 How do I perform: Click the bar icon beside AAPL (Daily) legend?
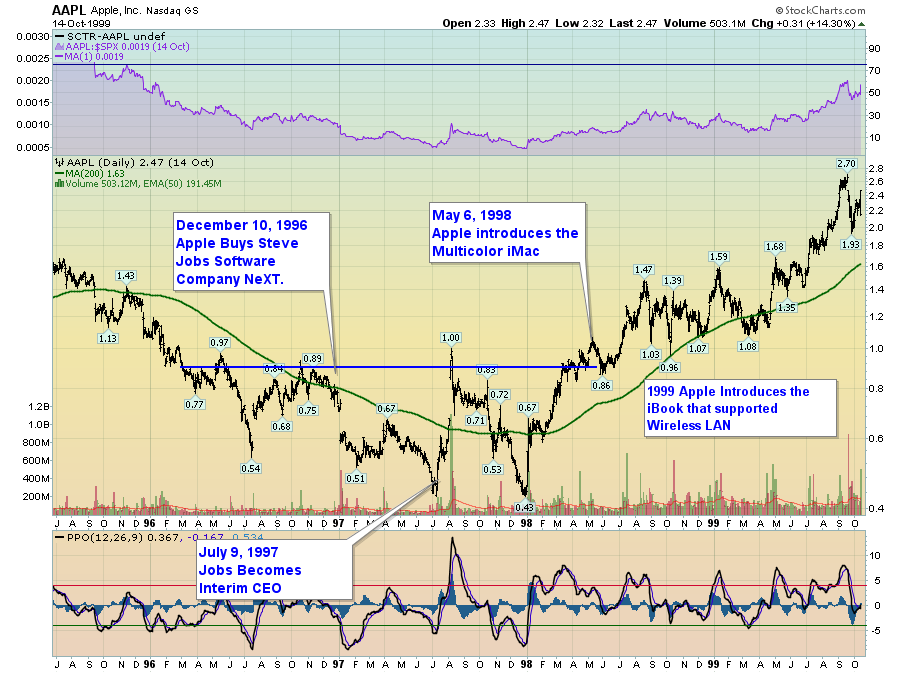click(59, 162)
